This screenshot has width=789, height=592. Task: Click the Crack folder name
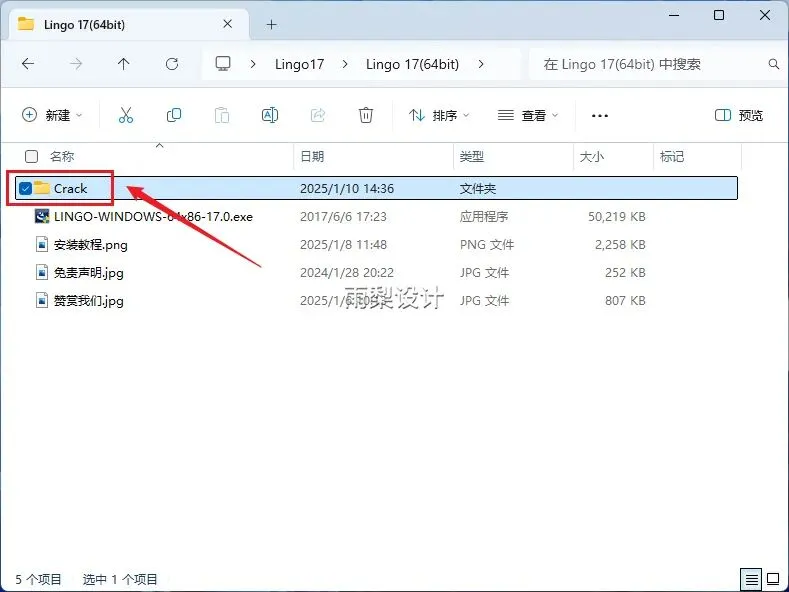coord(70,188)
